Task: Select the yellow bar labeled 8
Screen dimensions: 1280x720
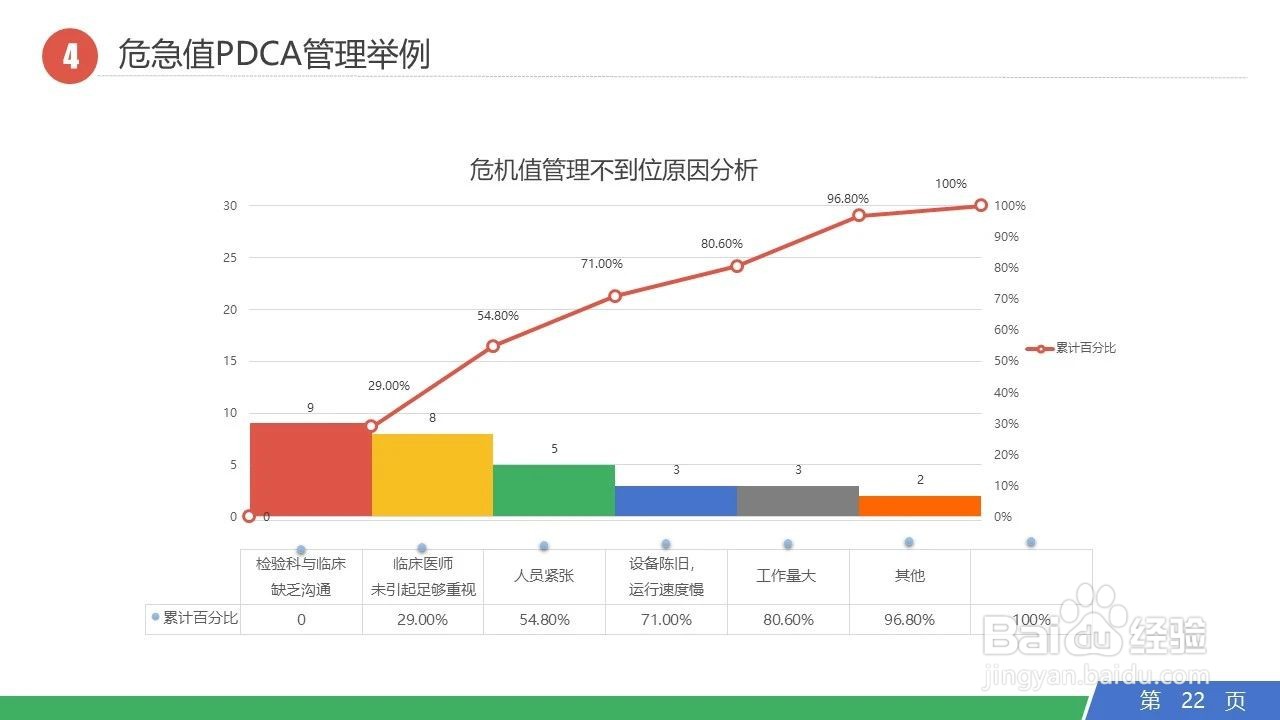Action: 430,475
